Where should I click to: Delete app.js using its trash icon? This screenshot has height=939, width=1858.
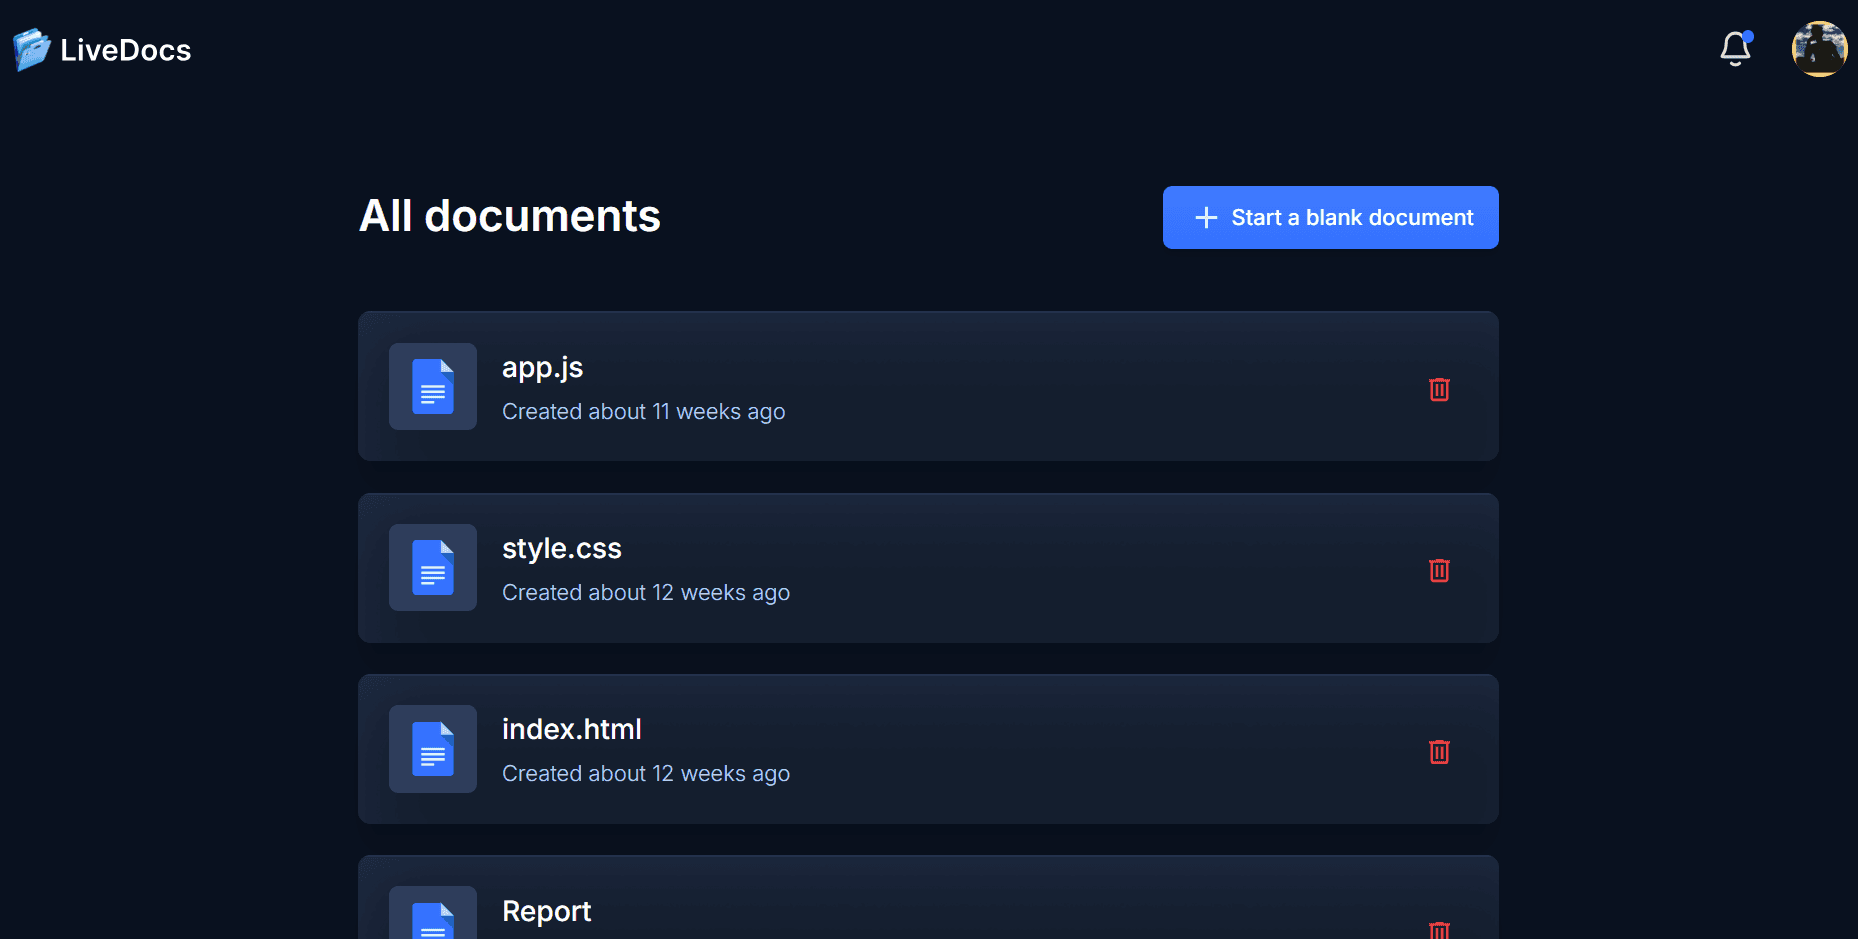click(x=1440, y=390)
